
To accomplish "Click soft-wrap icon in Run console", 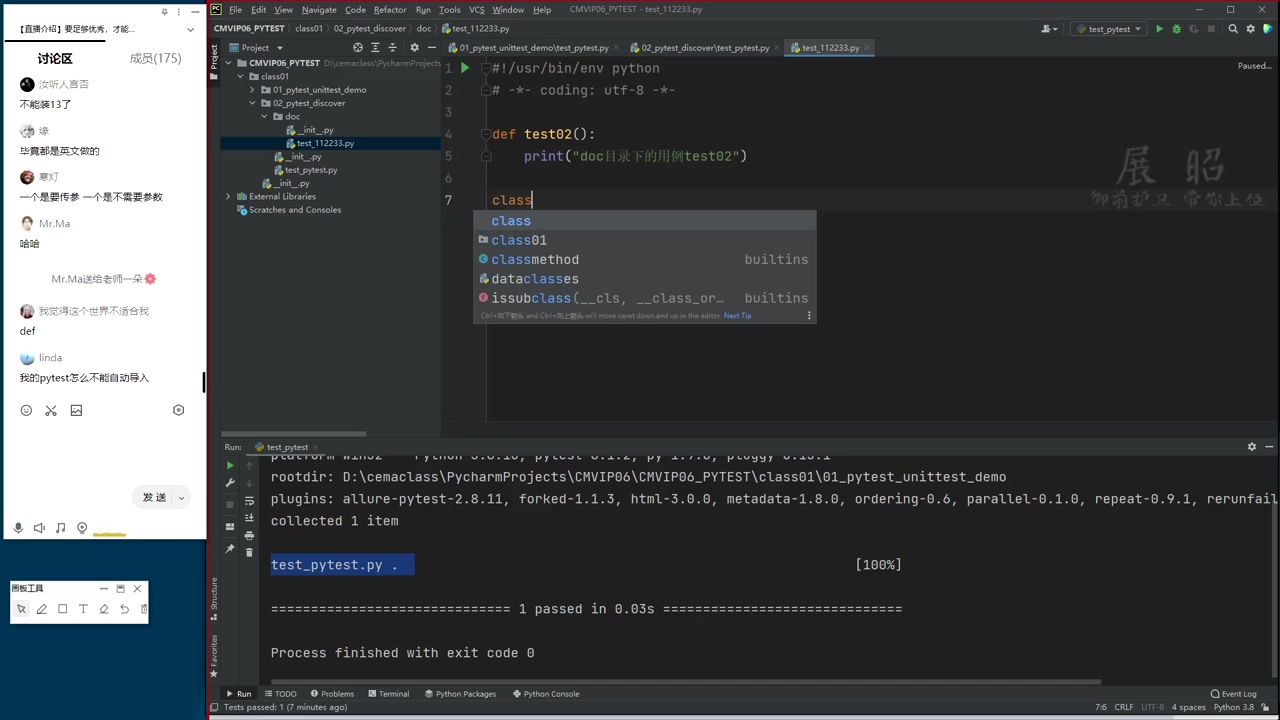I will click(x=249, y=500).
